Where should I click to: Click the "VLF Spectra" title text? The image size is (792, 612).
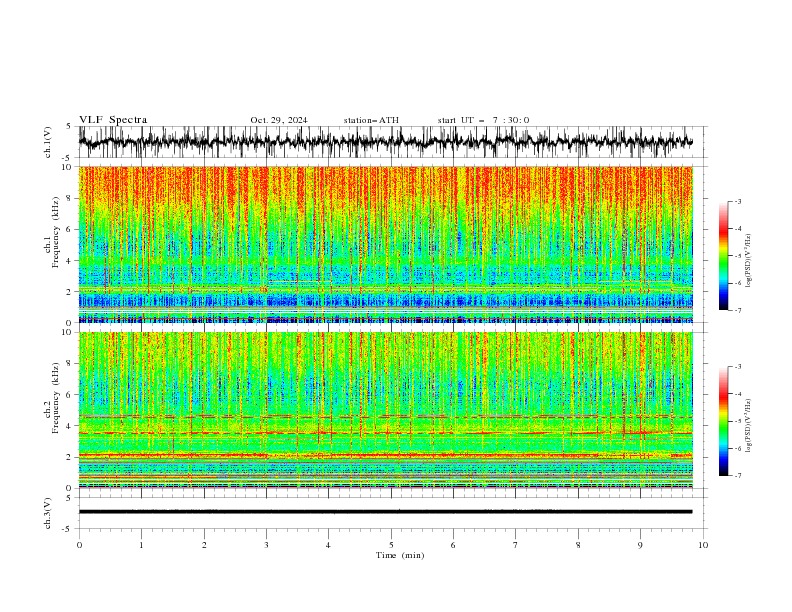[x=113, y=120]
